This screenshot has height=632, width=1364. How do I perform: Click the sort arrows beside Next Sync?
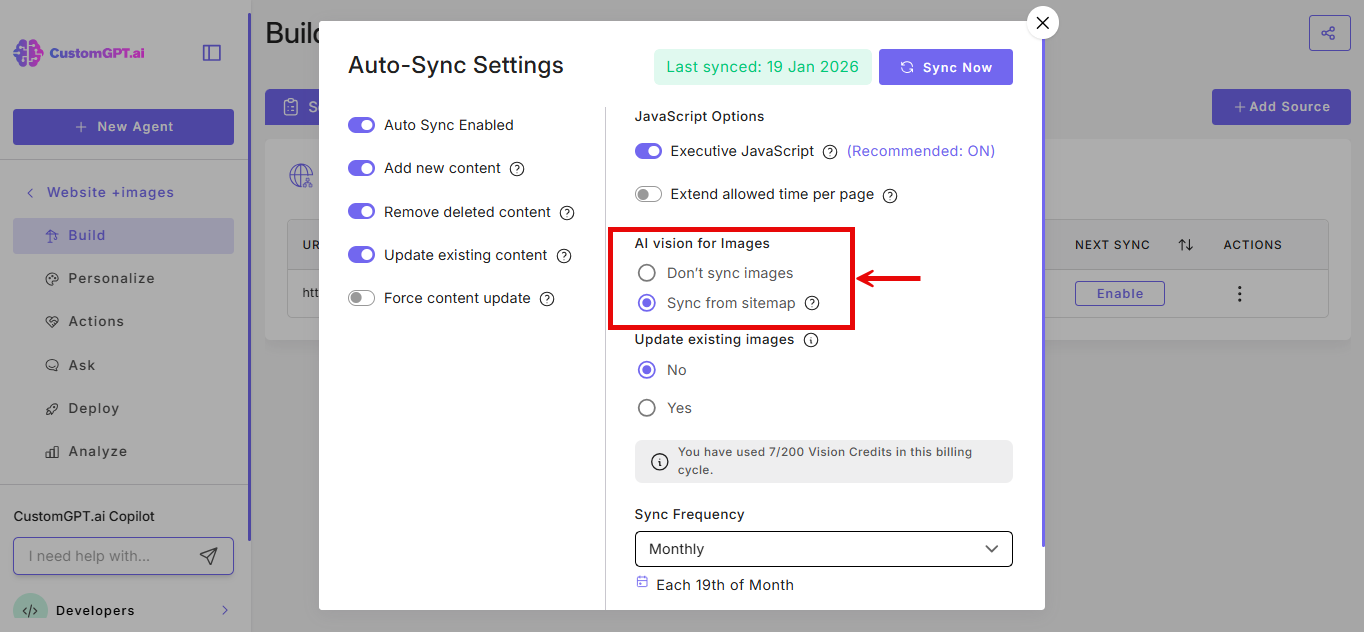tap(1185, 245)
